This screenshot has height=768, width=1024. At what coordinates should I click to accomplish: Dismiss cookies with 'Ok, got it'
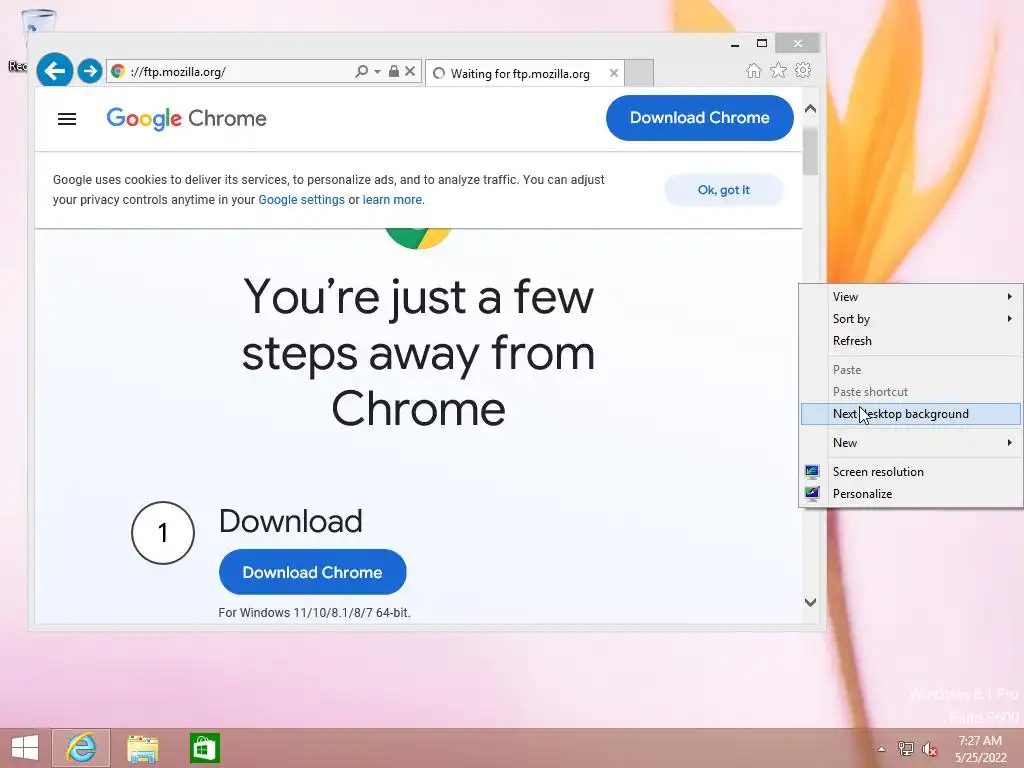click(x=724, y=190)
